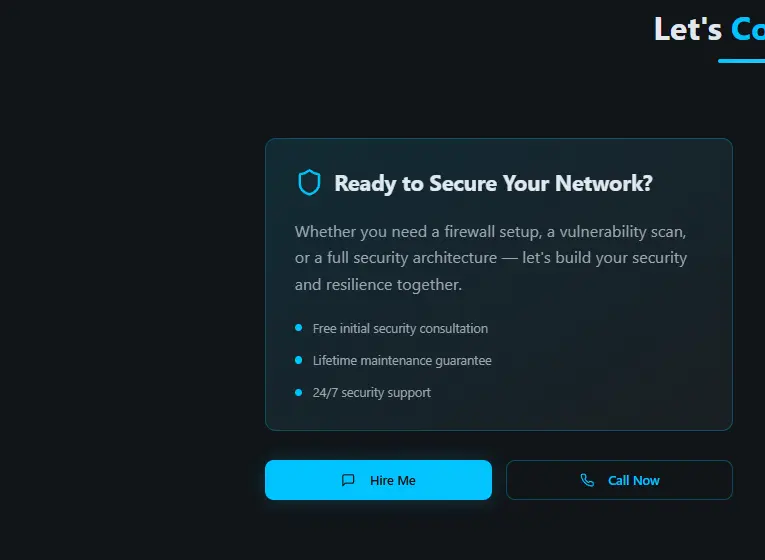Click the blue 'Co' text in page title

point(747,29)
